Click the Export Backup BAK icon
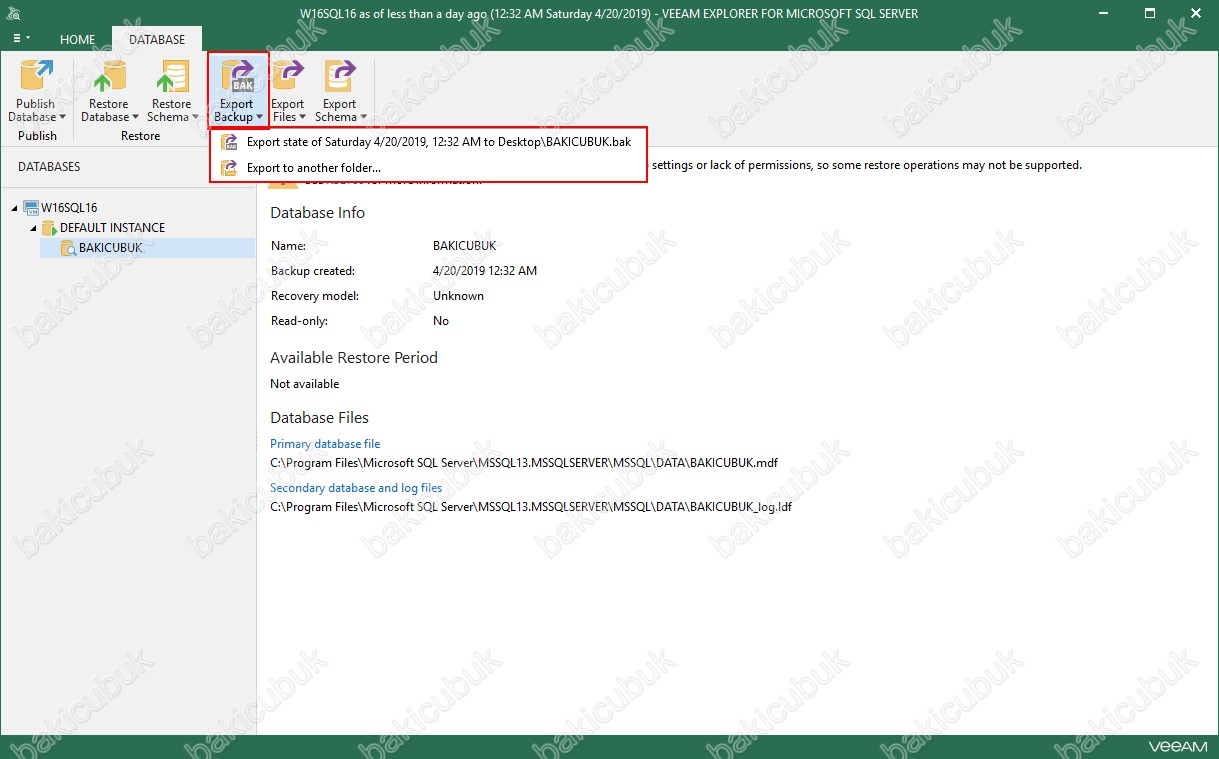Screen dimensions: 1219x759 click(238, 77)
